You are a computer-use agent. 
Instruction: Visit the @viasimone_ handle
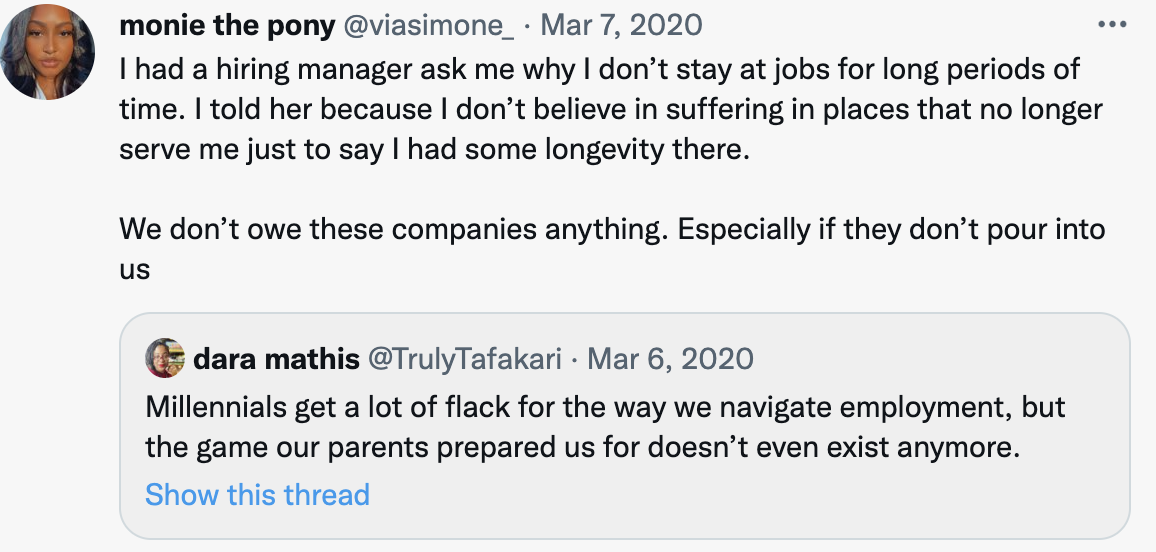tap(429, 25)
